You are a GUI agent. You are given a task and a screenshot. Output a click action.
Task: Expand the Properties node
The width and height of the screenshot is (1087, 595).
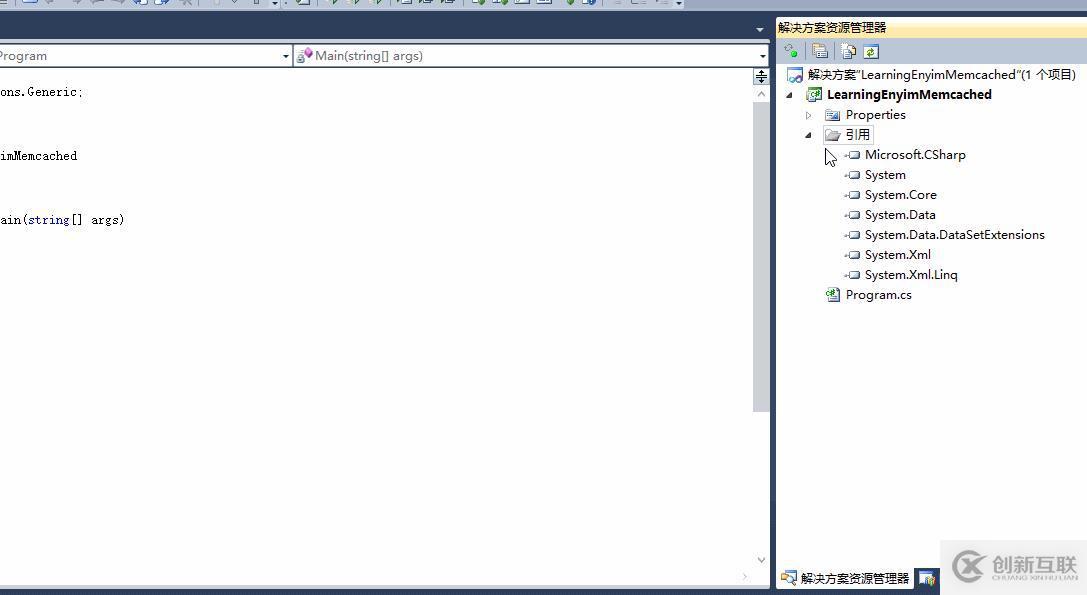coord(808,114)
